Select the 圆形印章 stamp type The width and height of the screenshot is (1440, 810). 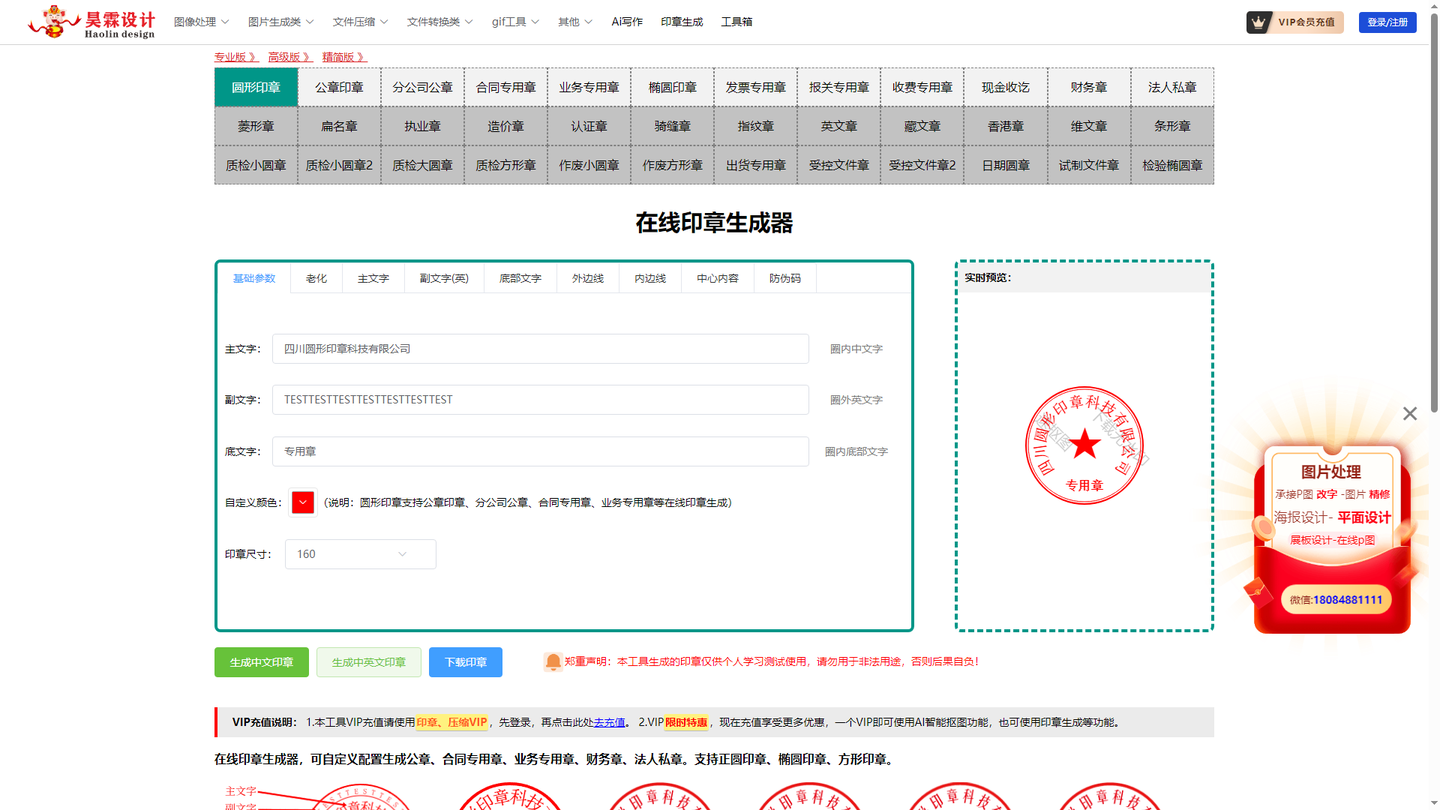coord(256,87)
